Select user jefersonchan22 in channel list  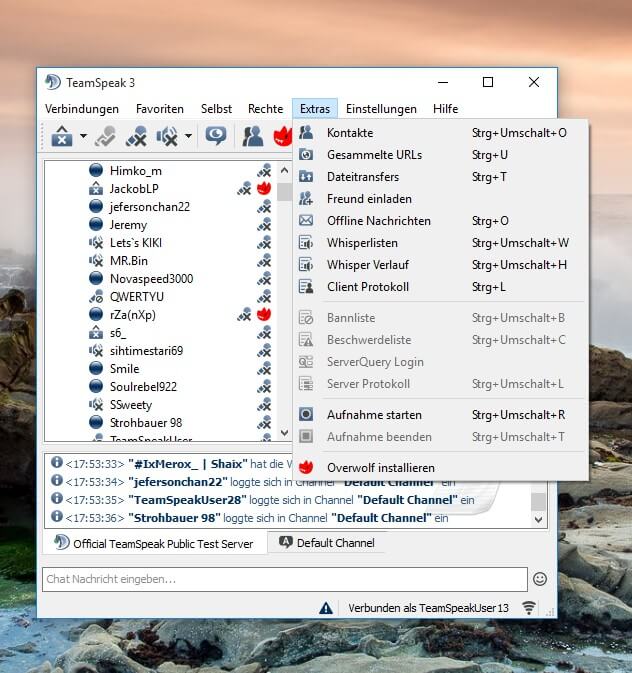coord(150,207)
